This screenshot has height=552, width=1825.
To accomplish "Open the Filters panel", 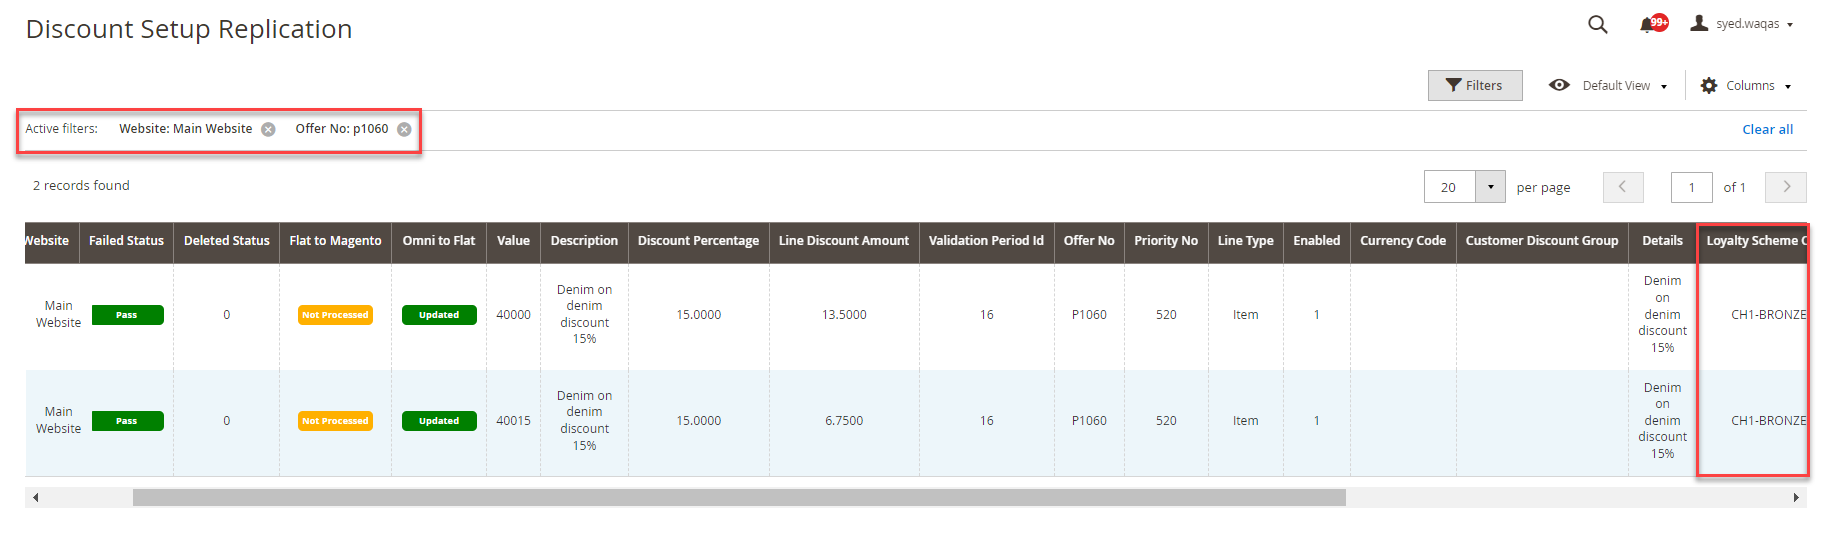I will tap(1474, 86).
